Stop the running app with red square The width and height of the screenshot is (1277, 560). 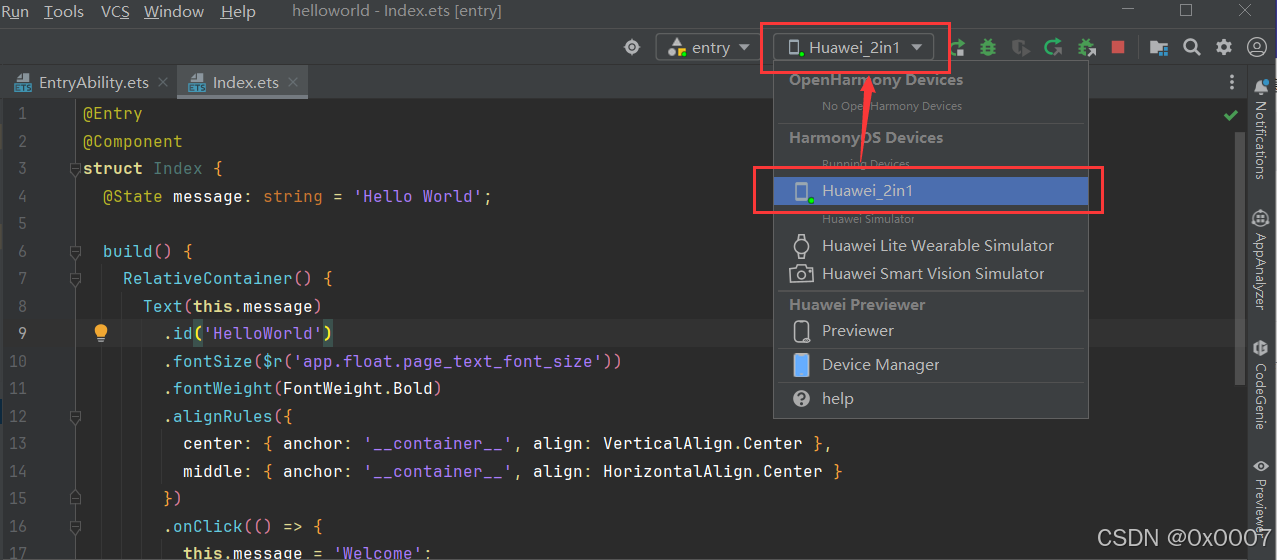tap(1118, 47)
